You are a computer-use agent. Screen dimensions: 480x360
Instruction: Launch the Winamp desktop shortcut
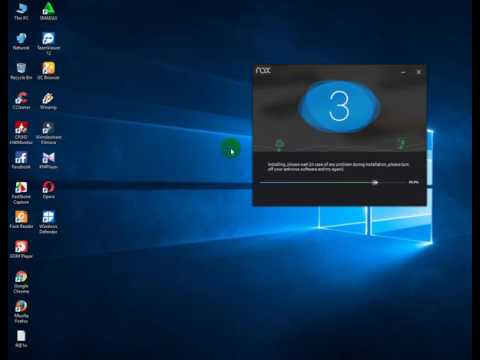[49, 101]
